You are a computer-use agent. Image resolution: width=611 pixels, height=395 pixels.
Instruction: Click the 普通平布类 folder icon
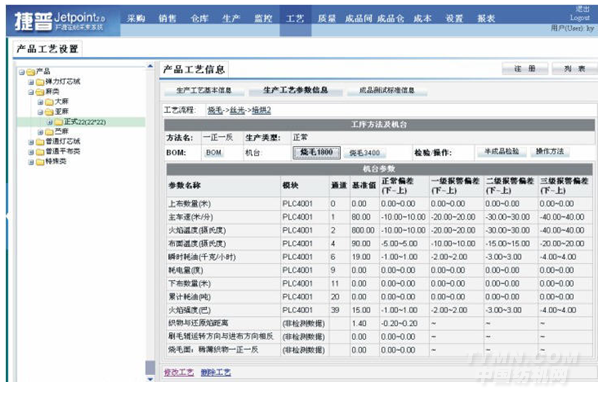pos(40,152)
